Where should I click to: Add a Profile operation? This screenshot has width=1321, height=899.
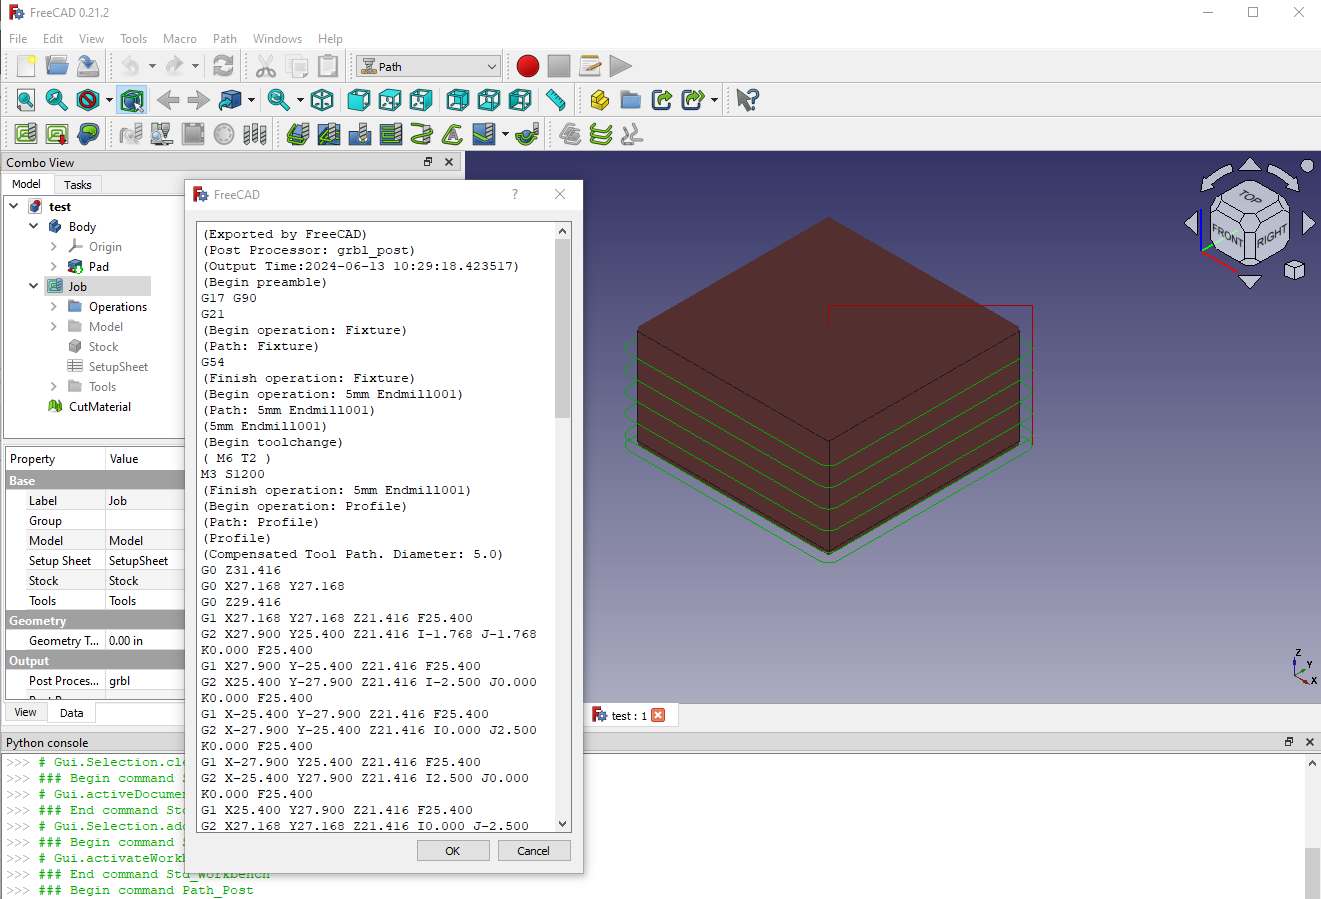click(298, 134)
